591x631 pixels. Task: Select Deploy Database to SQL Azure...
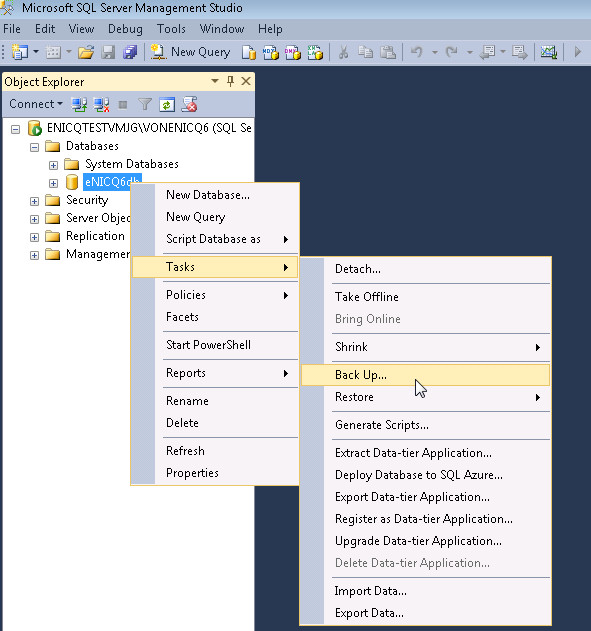point(426,475)
